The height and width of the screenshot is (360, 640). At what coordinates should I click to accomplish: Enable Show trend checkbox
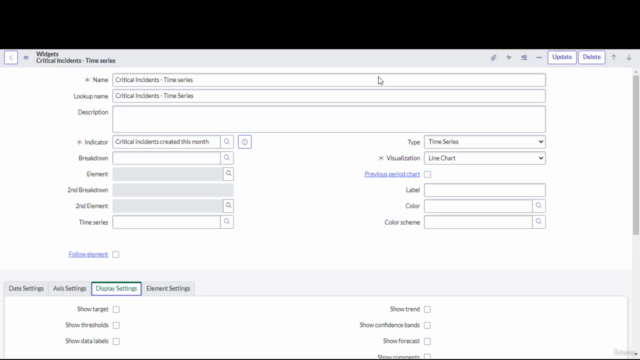click(x=427, y=309)
